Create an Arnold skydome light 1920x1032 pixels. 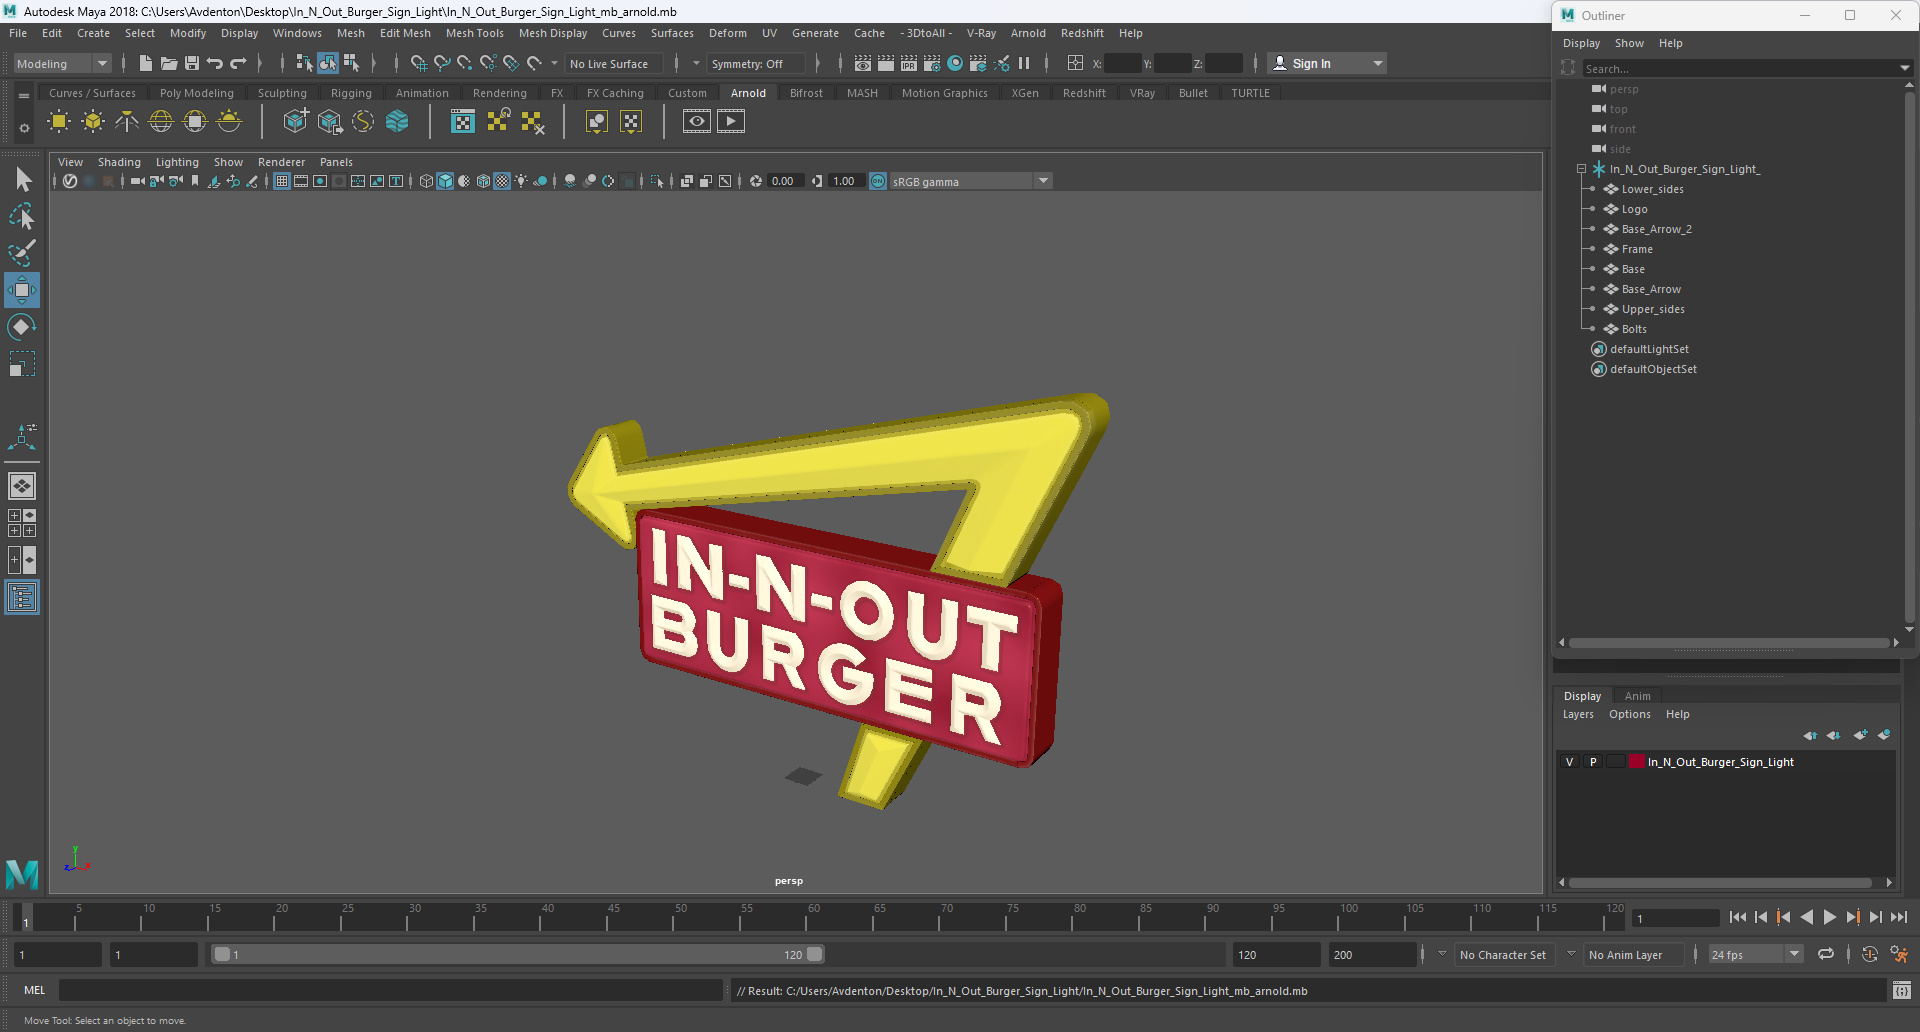click(161, 122)
